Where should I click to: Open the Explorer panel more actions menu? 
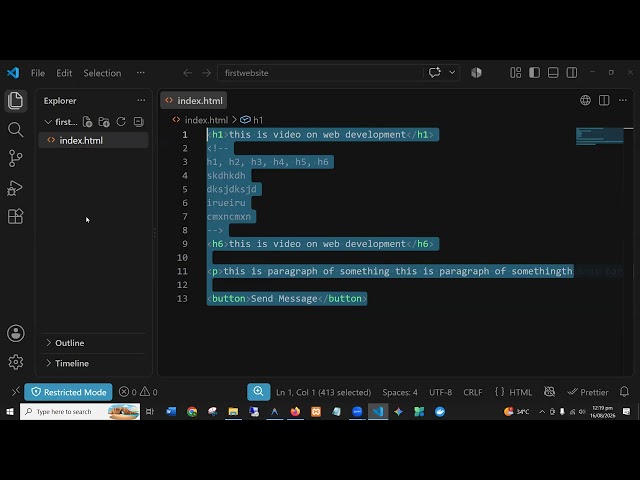[x=141, y=100]
